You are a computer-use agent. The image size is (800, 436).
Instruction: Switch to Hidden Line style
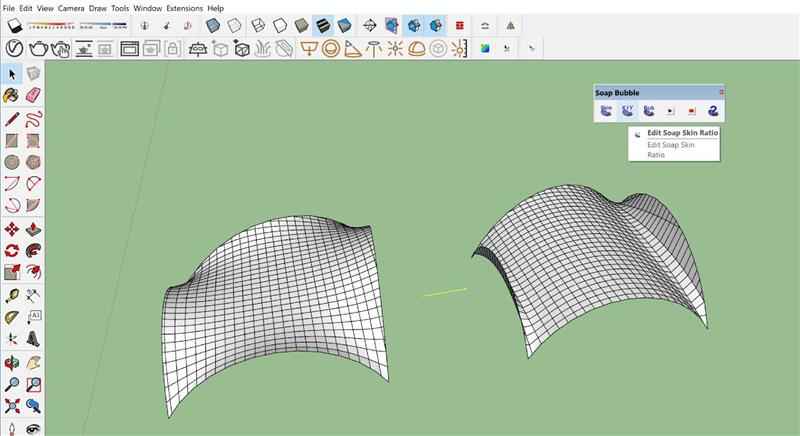click(x=280, y=25)
